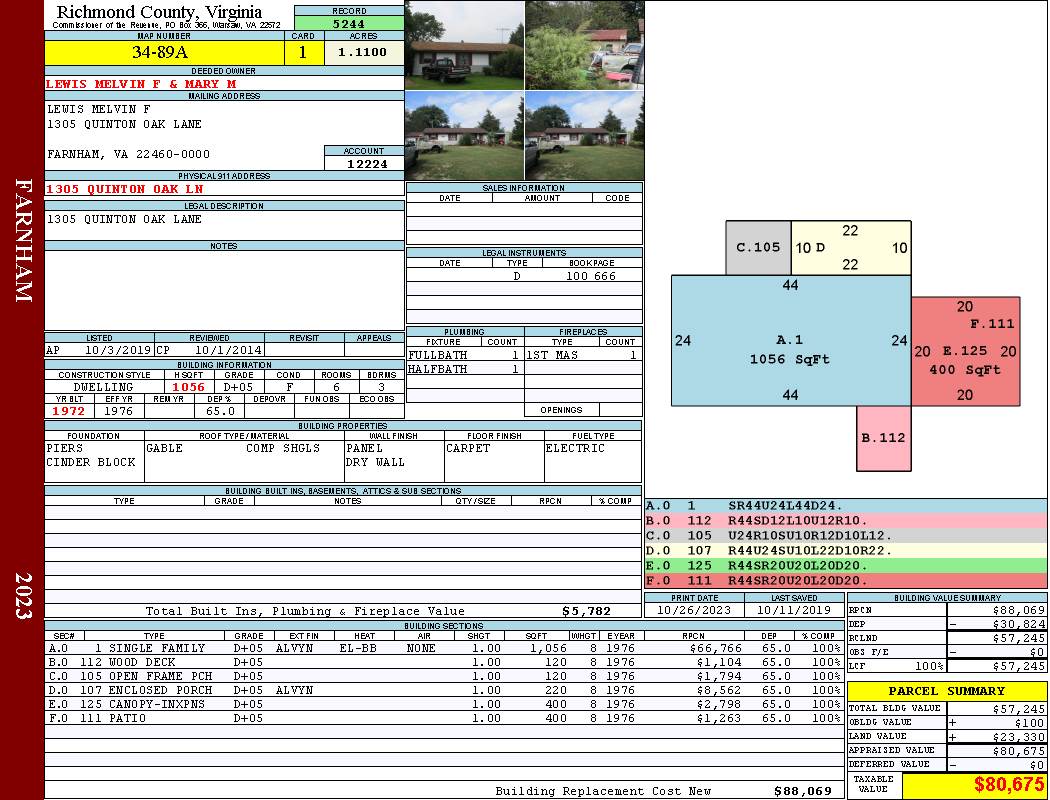Select the gray C.105 porch sketch block

coord(758,247)
